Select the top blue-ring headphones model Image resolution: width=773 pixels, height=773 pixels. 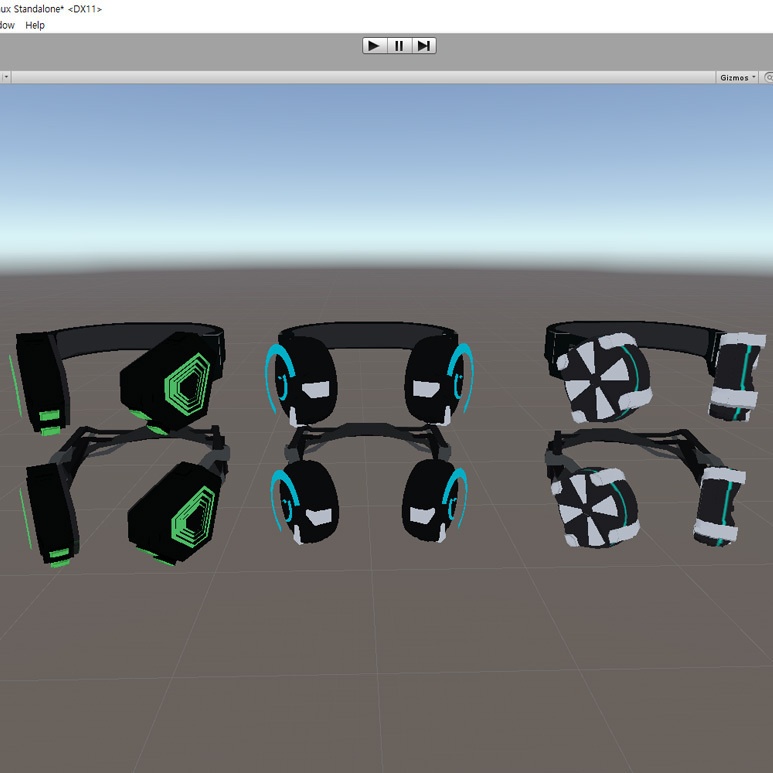[369, 375]
